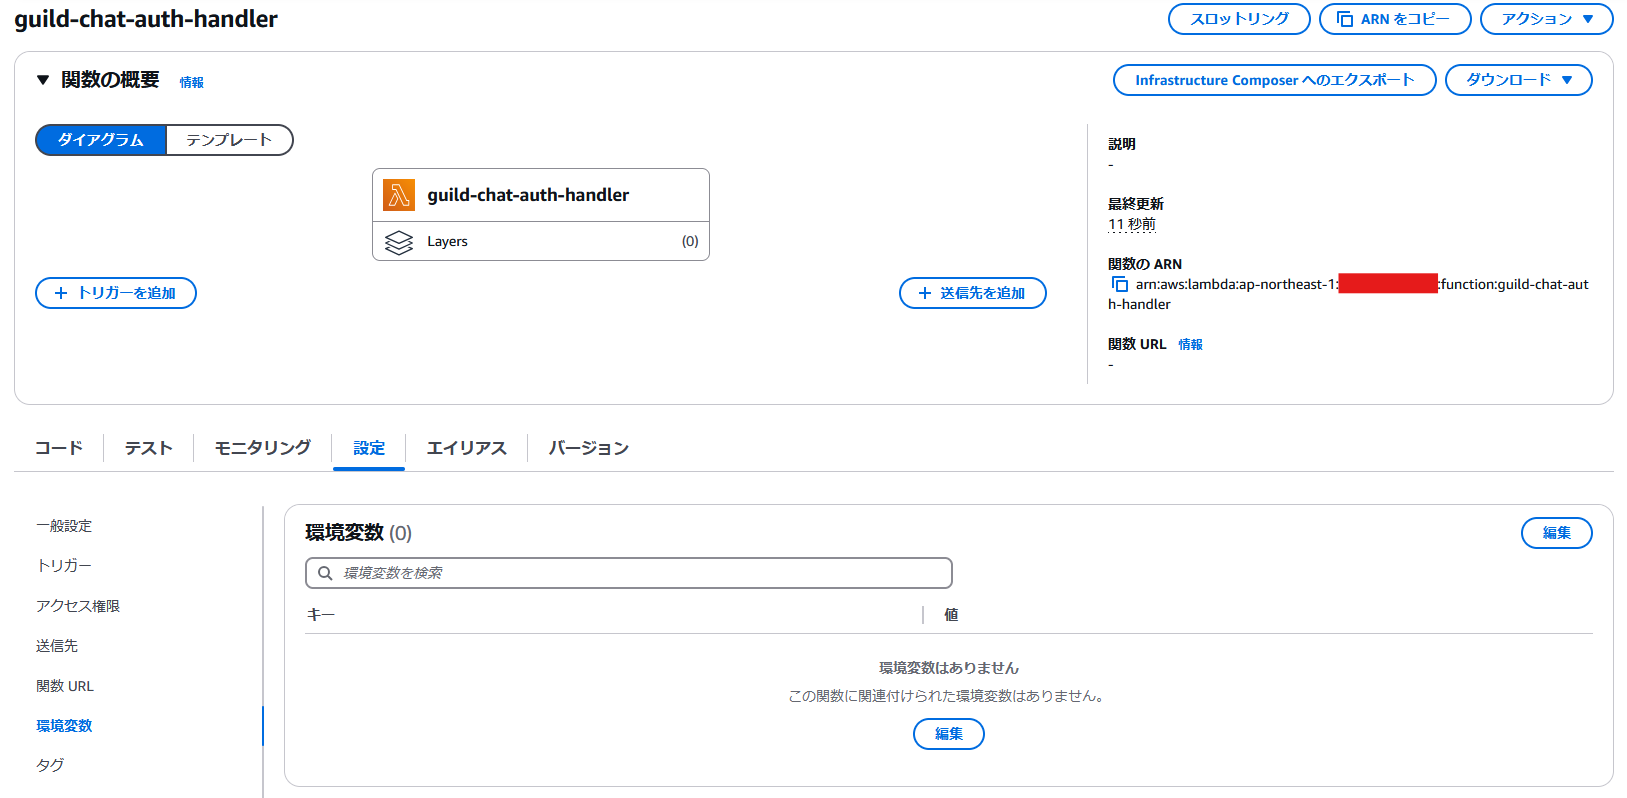Open the アクション dropdown menu
Image resolution: width=1627 pixels, height=798 pixels.
pyautogui.click(x=1546, y=19)
